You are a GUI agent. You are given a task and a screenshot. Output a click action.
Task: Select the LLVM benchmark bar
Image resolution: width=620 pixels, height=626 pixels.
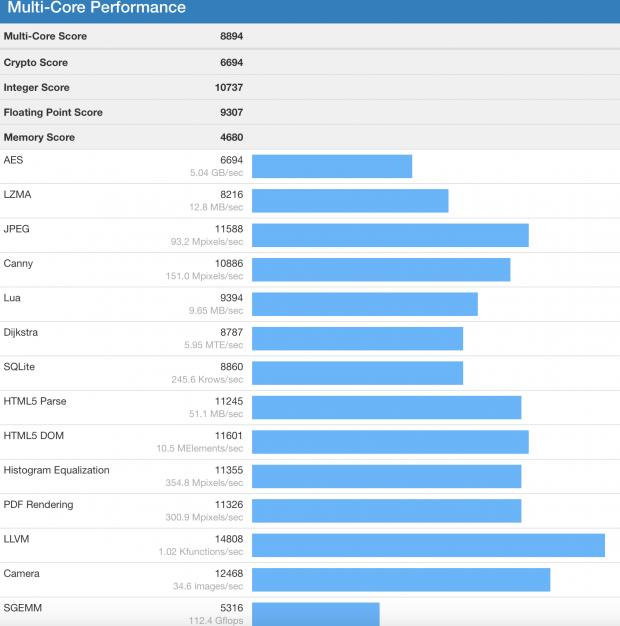tap(428, 545)
